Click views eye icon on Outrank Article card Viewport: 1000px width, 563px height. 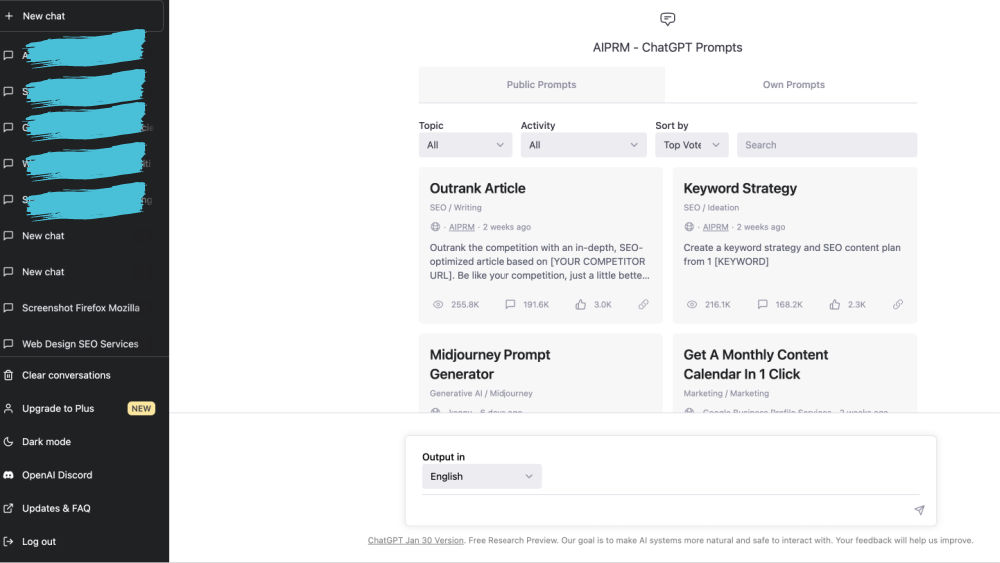click(x=438, y=304)
